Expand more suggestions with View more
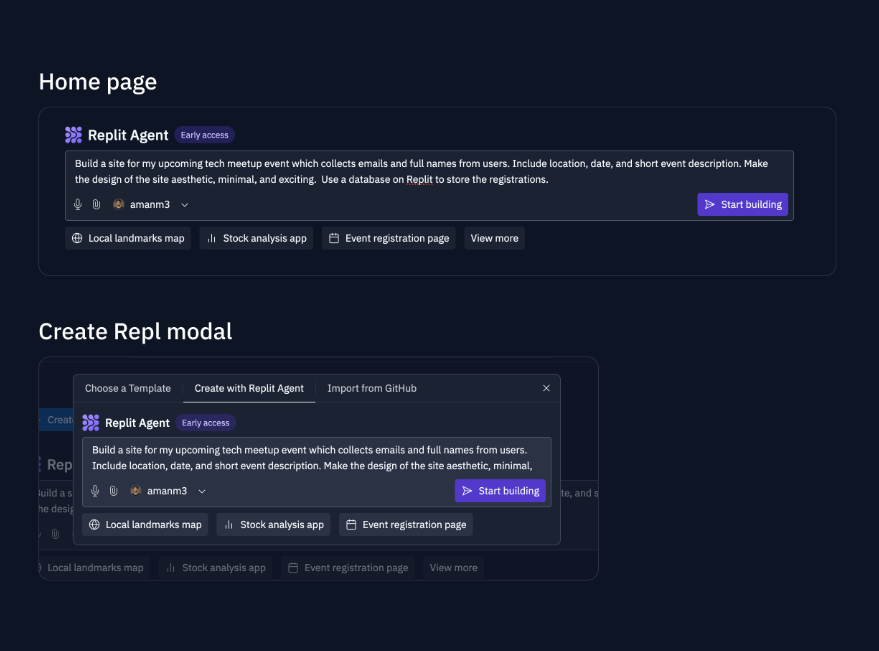Viewport: 879px width, 651px height. point(493,238)
